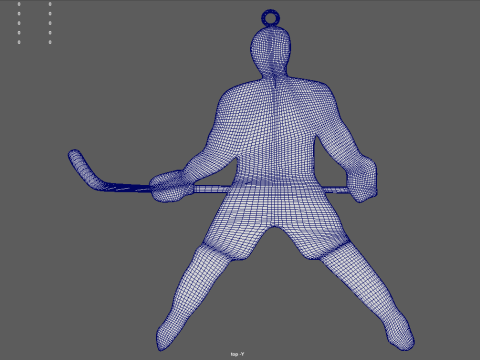
Task: Select the hockey stick blade mesh
Action: 85,170
